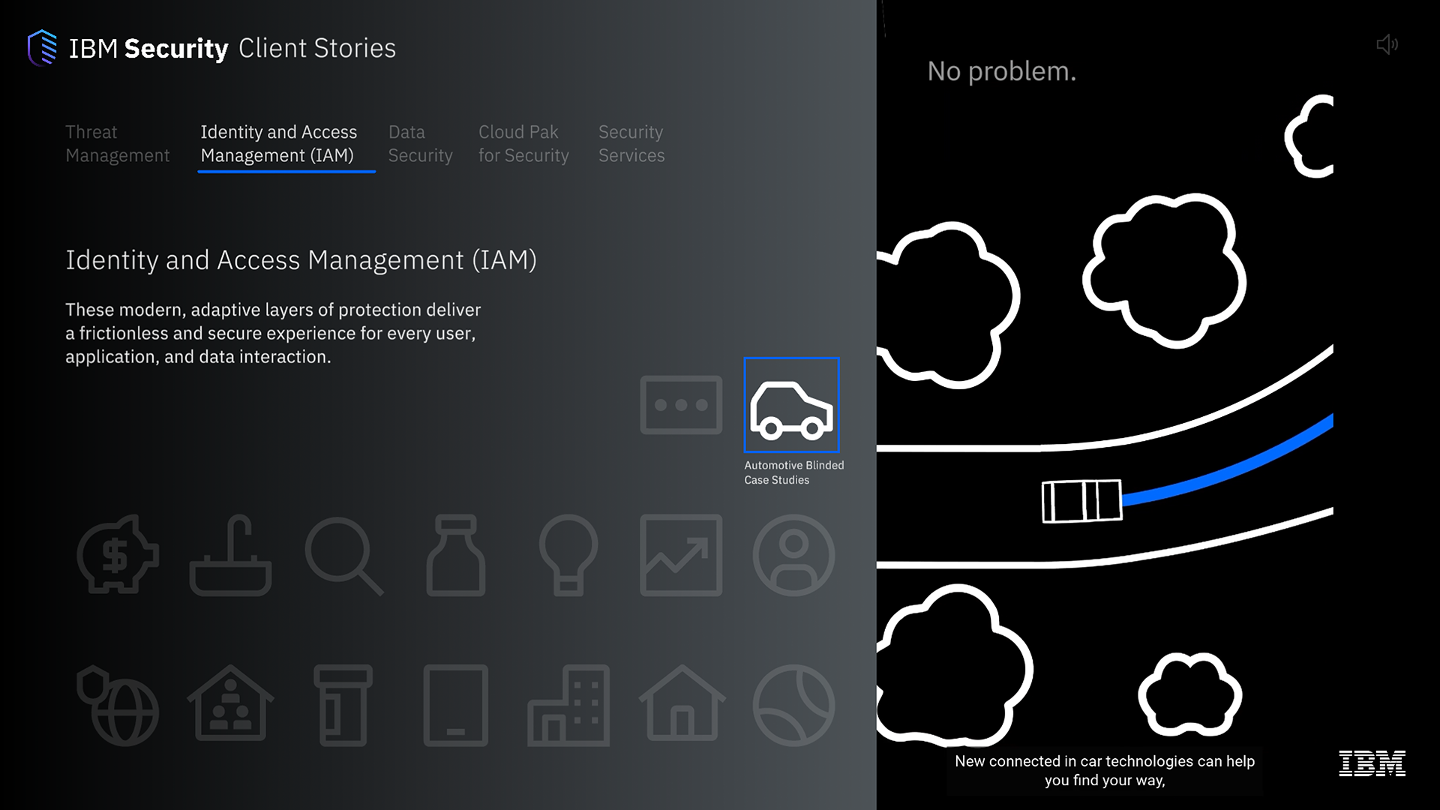Click the sink faucet icon
Screen dimensions: 1440x810
pyautogui.click(x=231, y=556)
